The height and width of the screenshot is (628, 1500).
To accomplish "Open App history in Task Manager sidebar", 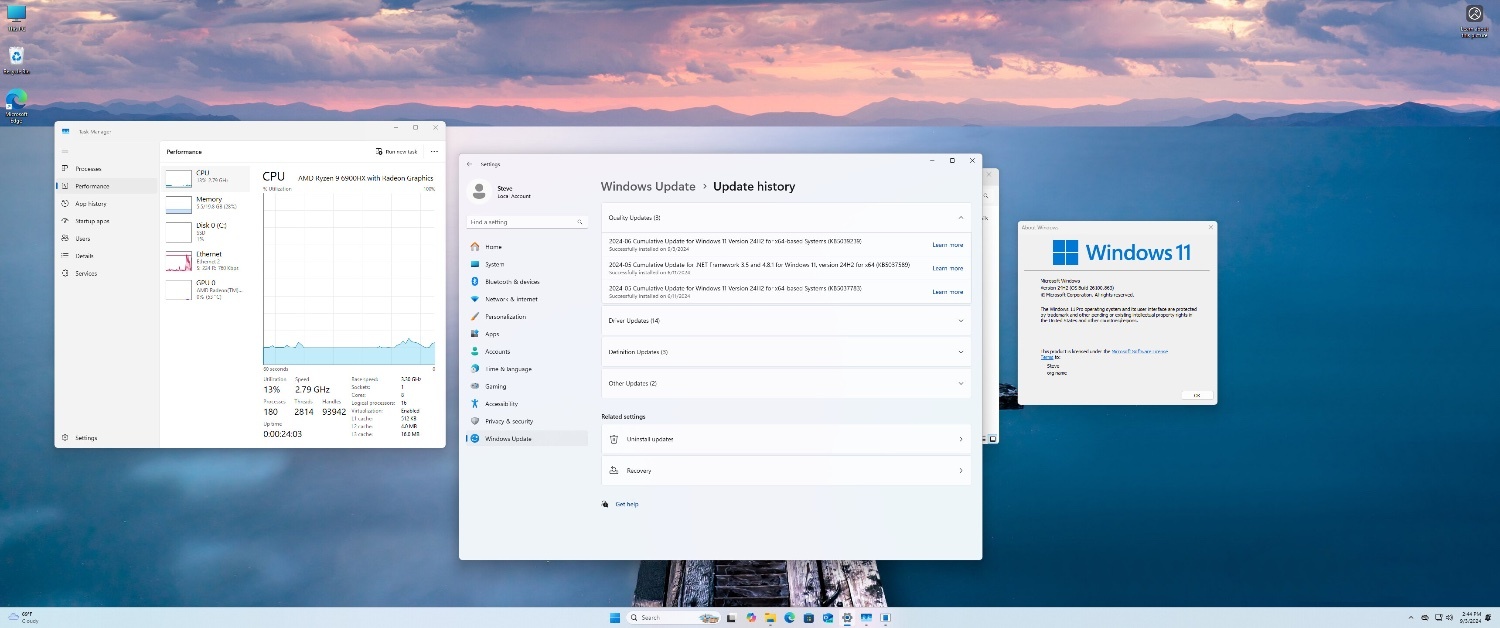I will tap(90, 204).
